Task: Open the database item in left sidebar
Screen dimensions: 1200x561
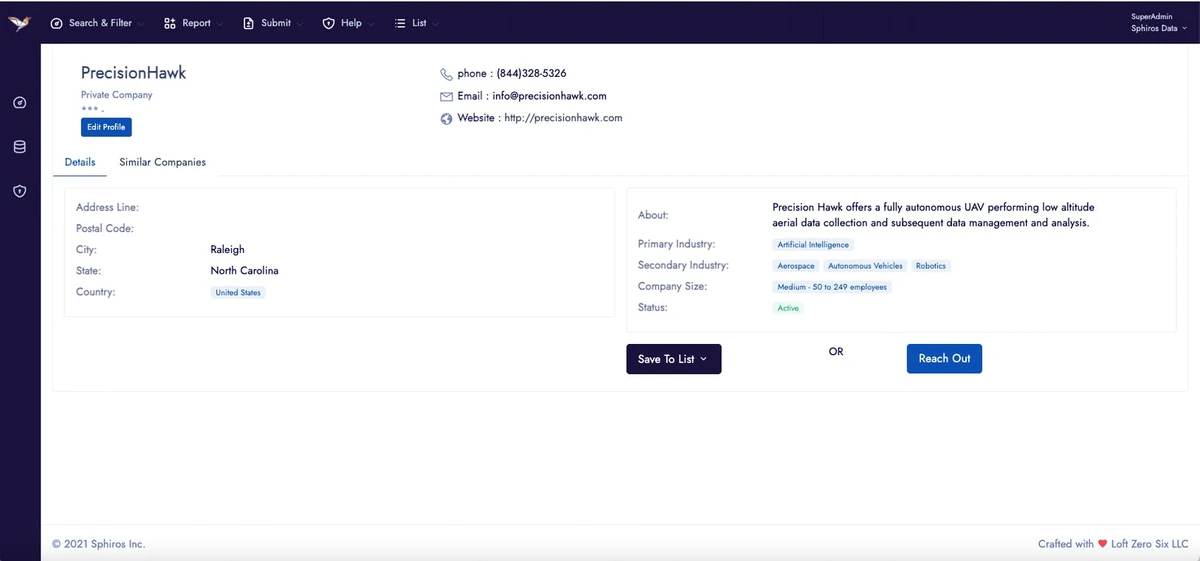Action: (x=20, y=147)
